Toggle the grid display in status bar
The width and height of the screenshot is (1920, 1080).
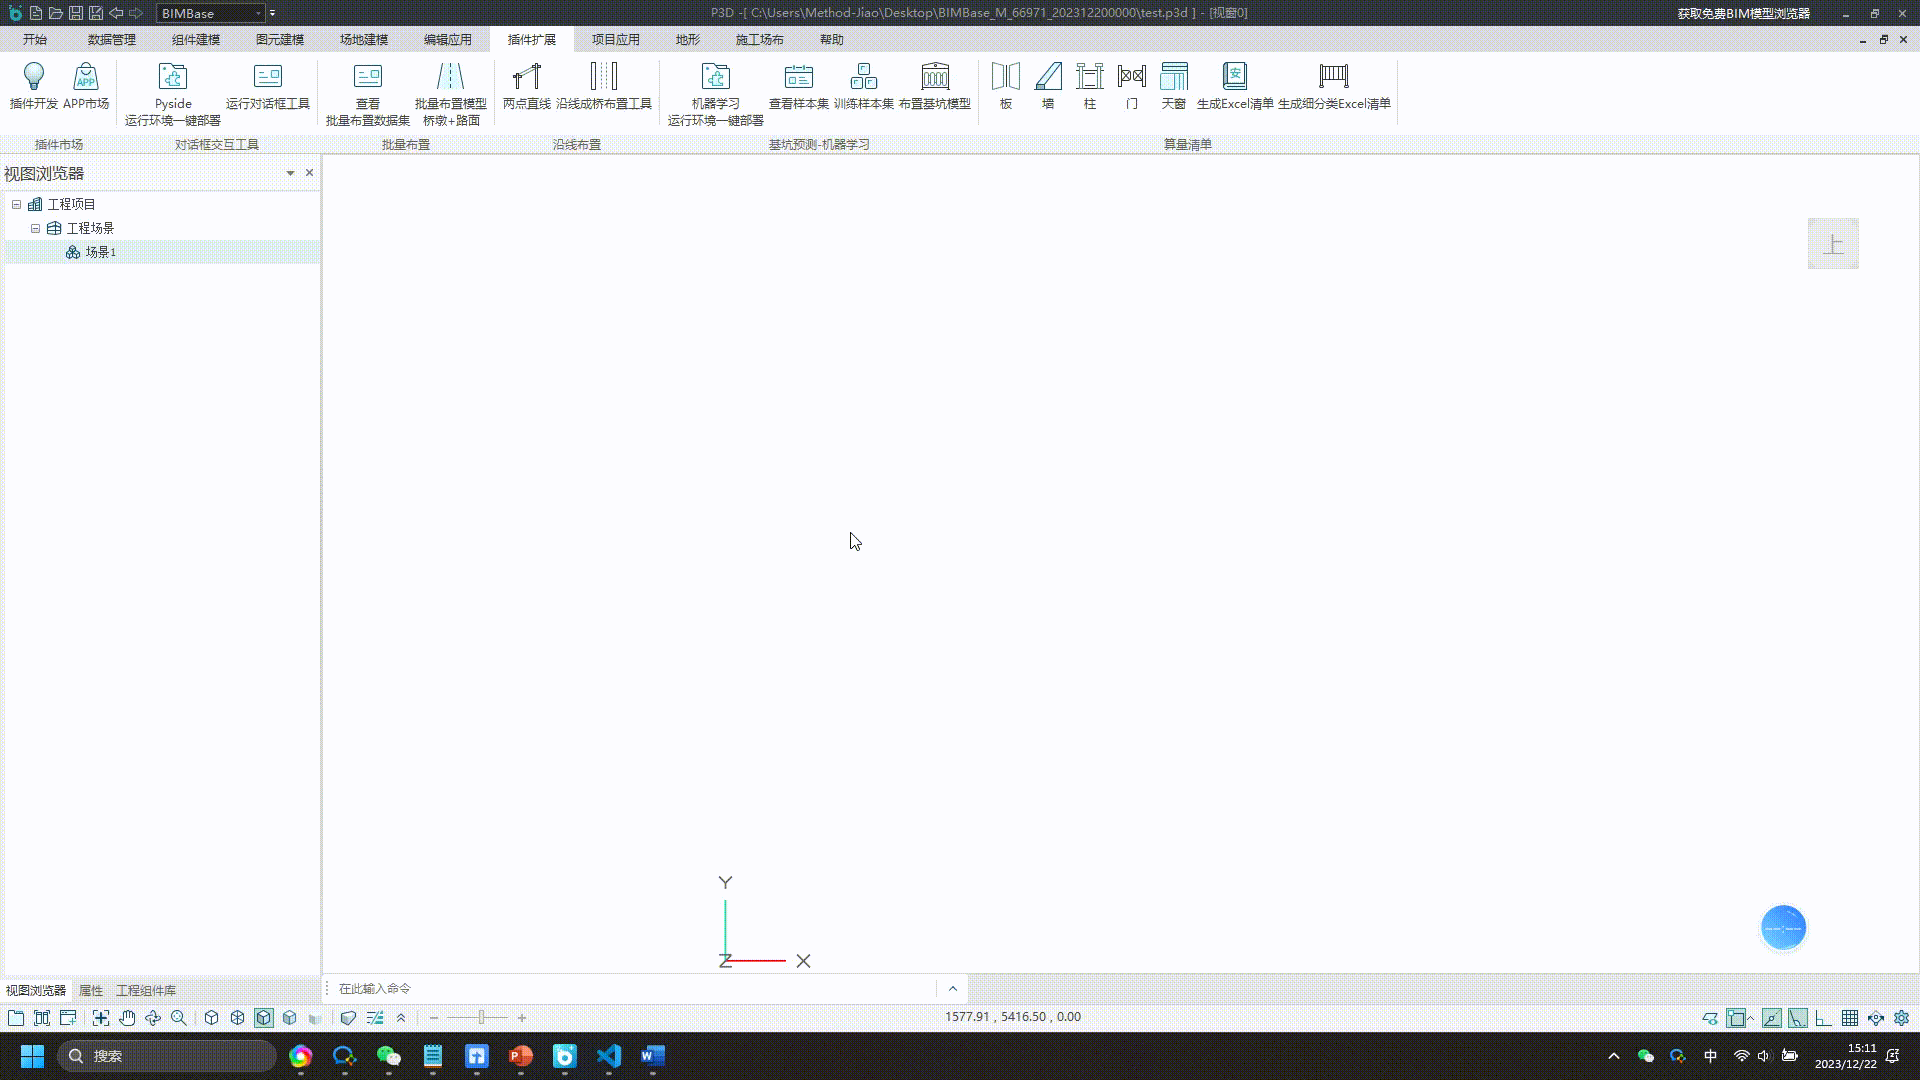pyautogui.click(x=1850, y=1018)
